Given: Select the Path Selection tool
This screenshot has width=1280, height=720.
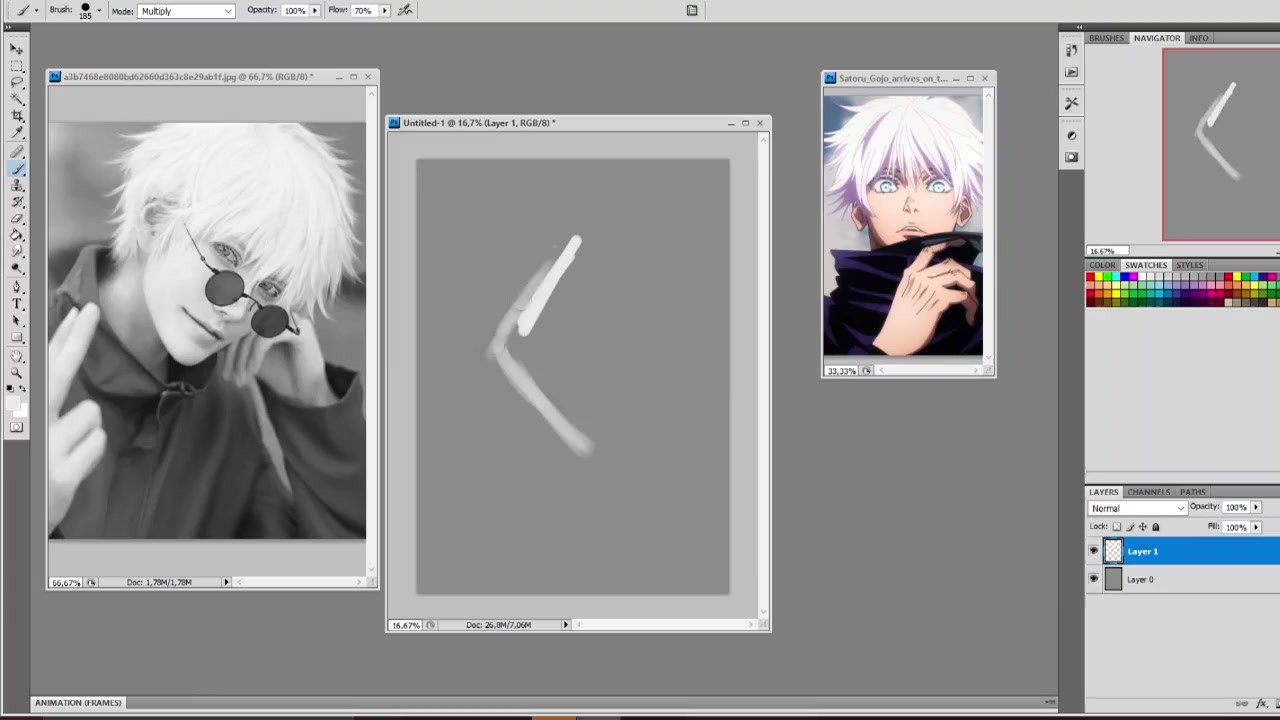Looking at the screenshot, I should tap(17, 321).
